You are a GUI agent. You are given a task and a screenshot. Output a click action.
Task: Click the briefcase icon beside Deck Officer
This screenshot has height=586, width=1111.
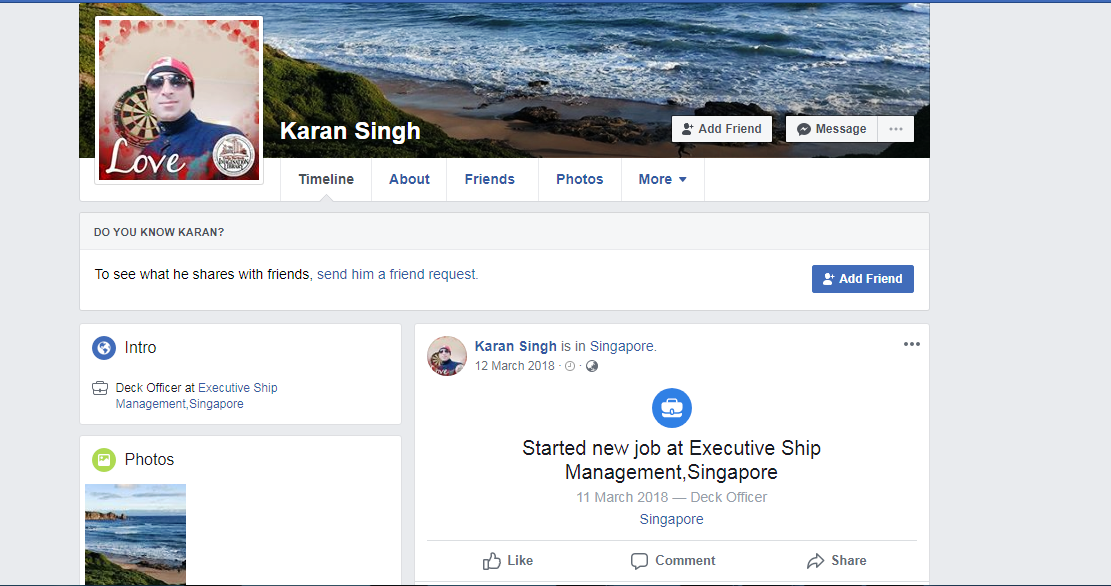[100, 388]
